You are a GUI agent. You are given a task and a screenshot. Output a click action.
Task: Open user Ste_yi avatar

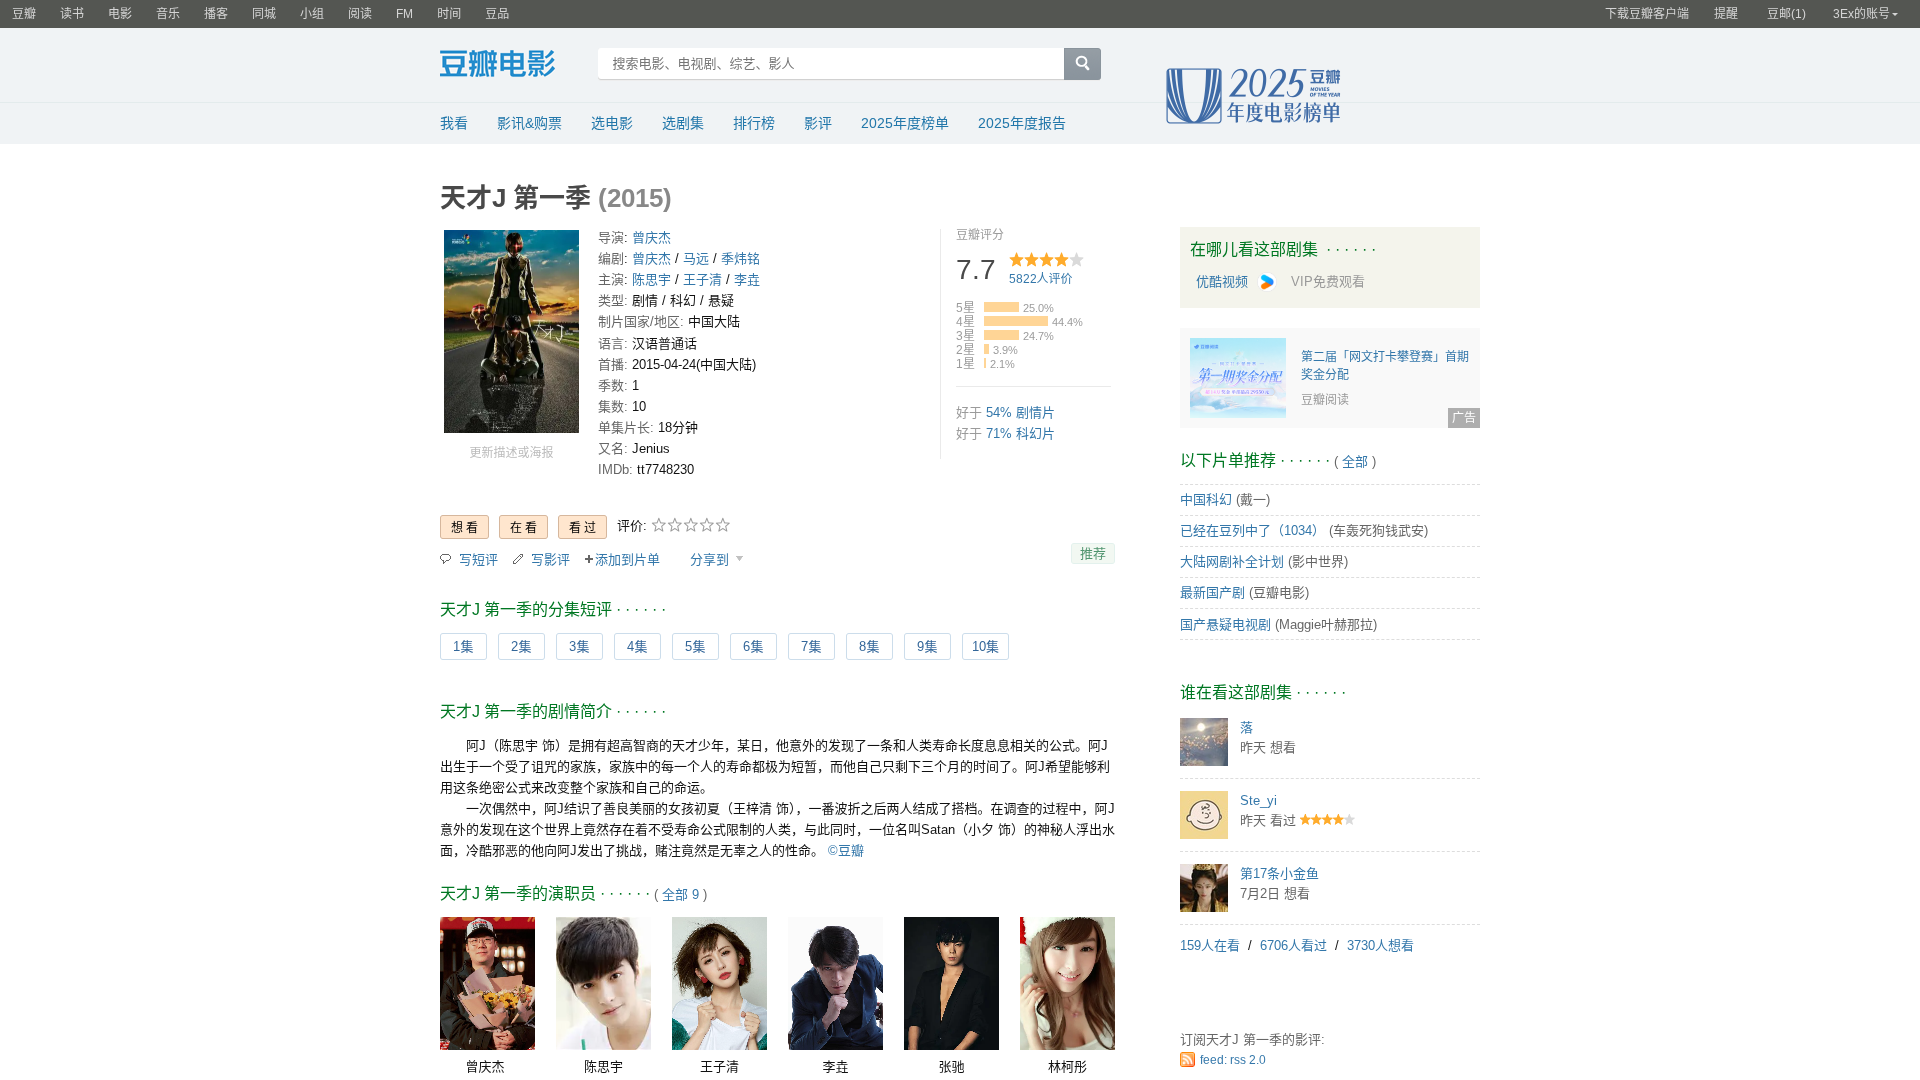(1204, 815)
